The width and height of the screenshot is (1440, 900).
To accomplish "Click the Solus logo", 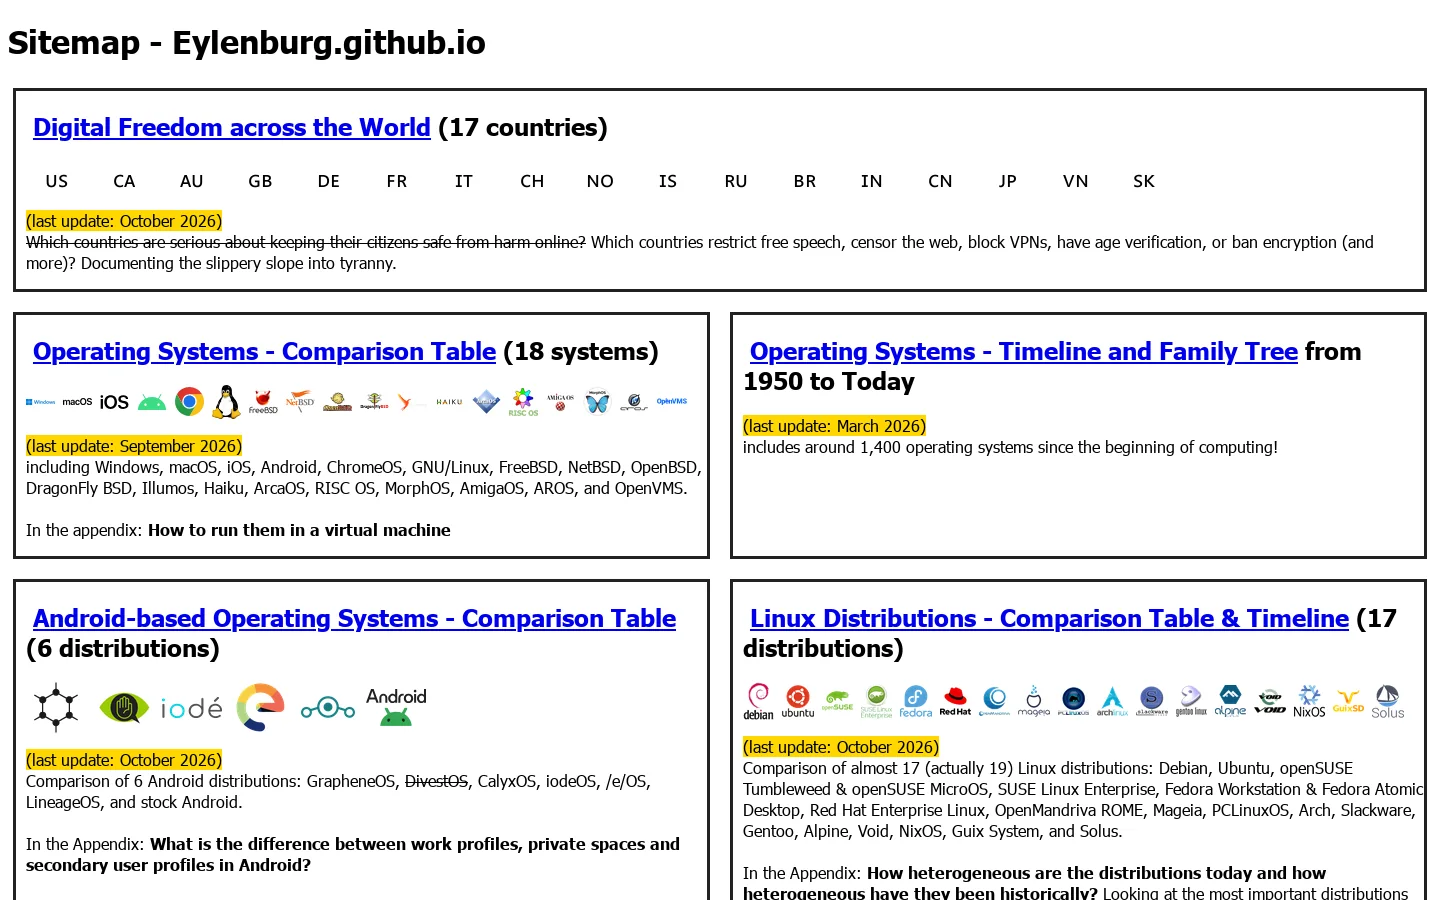I will pos(1388,701).
